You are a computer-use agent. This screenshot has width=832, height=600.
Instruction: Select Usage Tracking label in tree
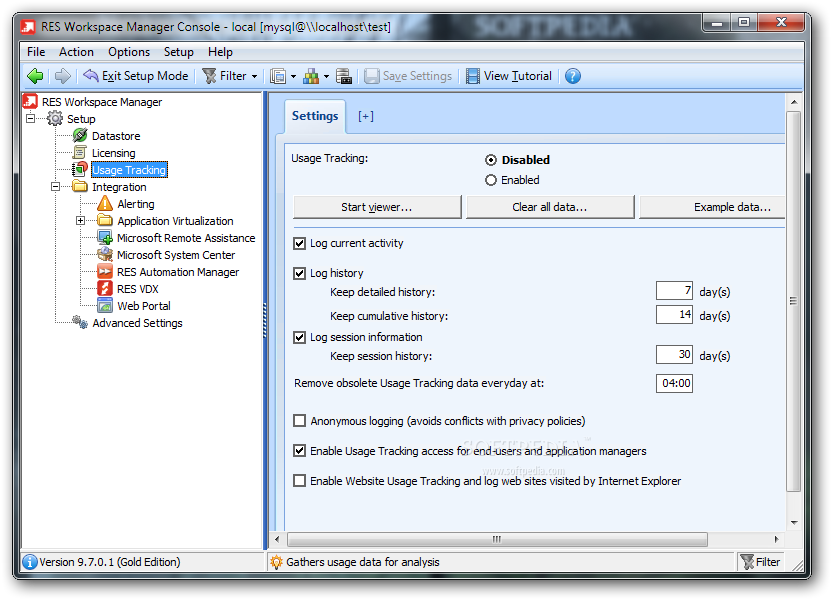pos(129,170)
